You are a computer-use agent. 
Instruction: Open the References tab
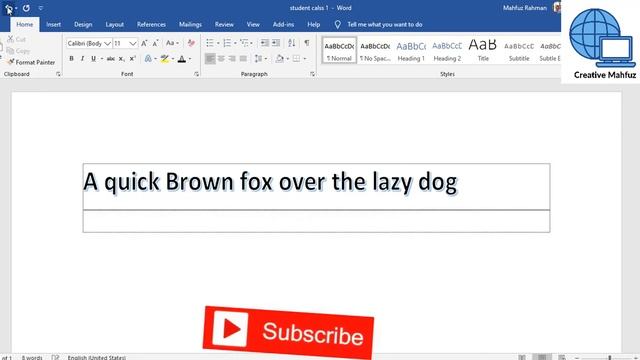pyautogui.click(x=151, y=24)
